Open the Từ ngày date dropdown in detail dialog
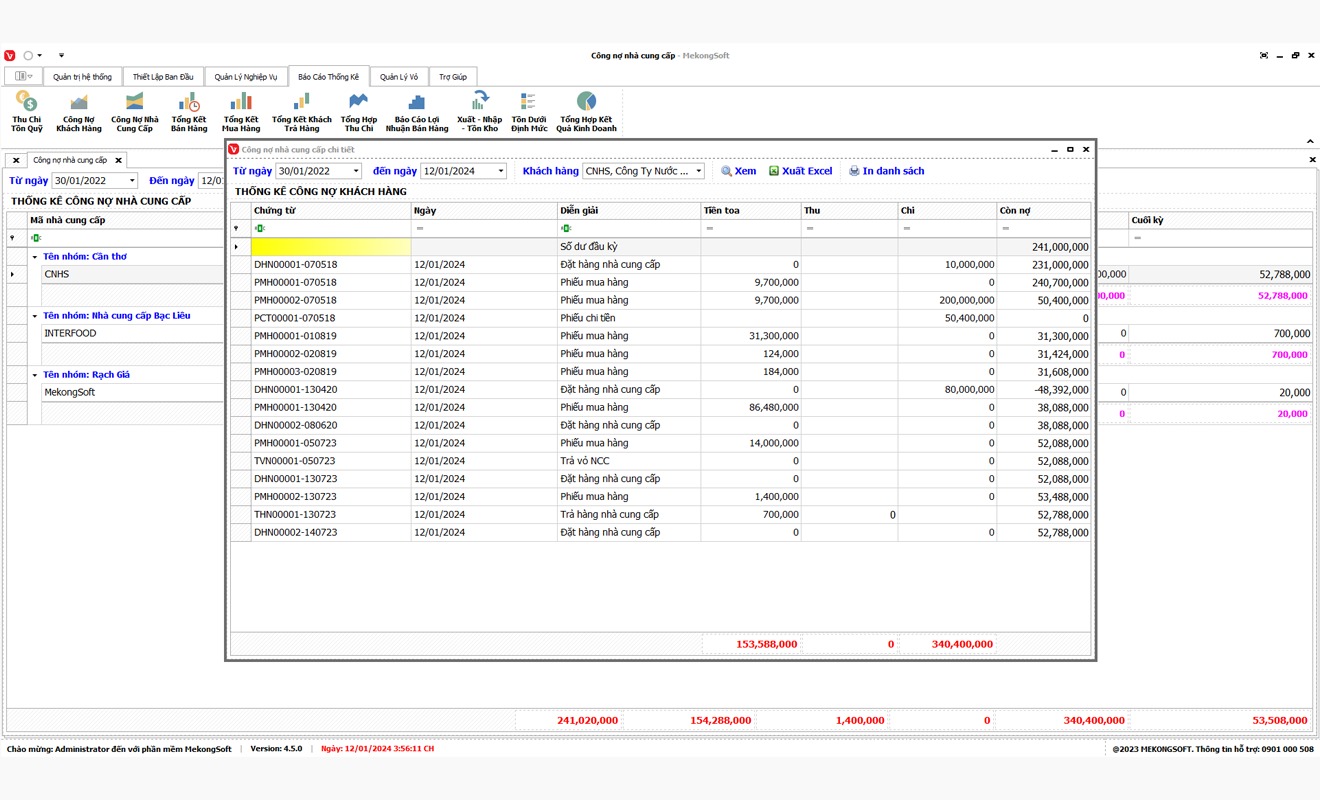Viewport: 1320px width, 800px height. [x=356, y=171]
